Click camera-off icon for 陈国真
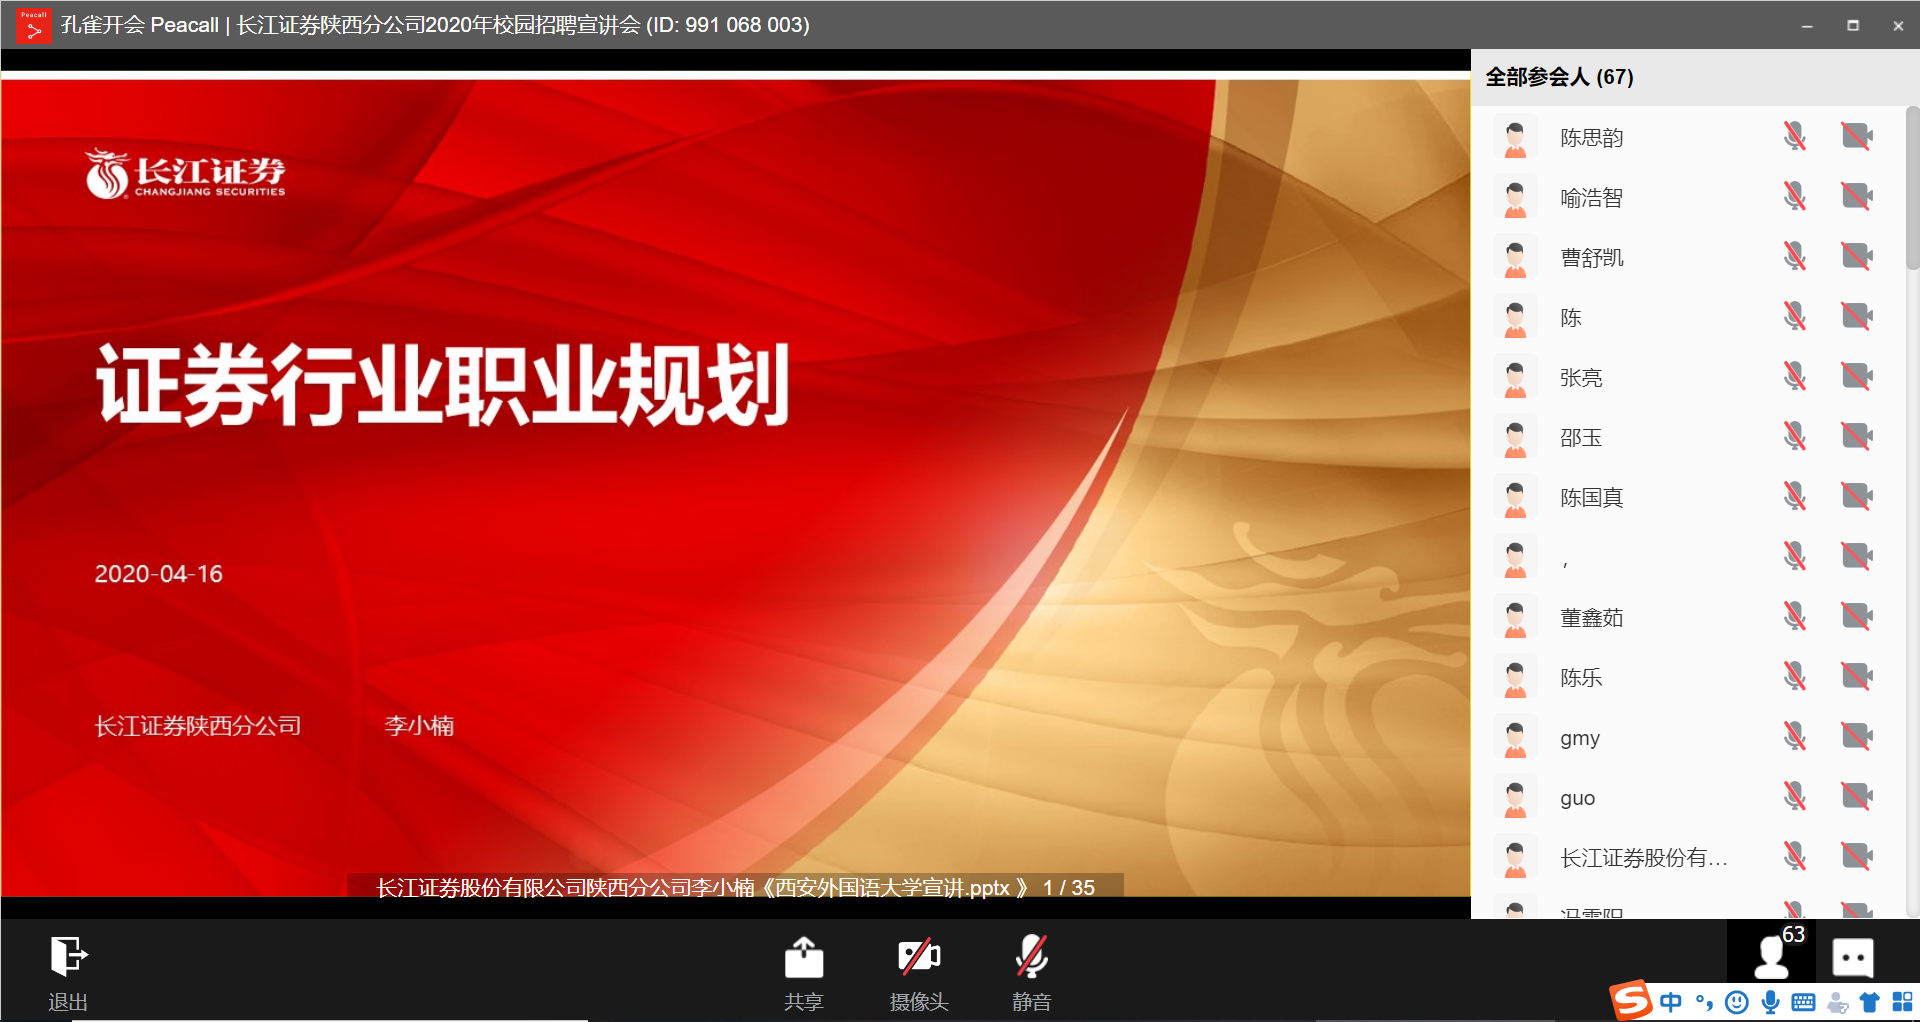1920x1022 pixels. [1857, 496]
